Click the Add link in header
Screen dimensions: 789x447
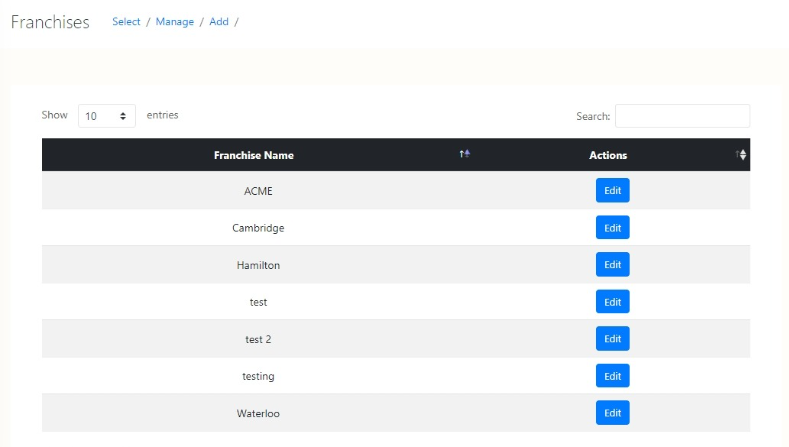coord(219,22)
